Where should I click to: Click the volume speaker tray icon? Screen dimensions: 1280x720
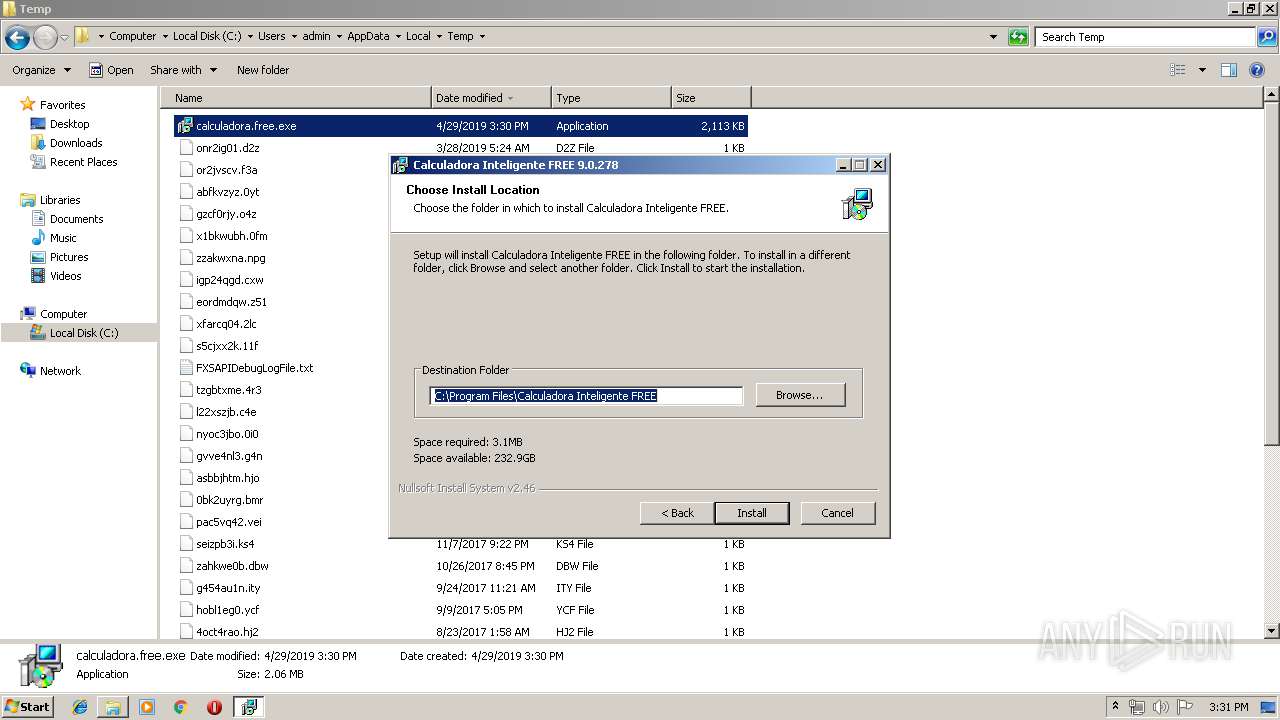1159,707
